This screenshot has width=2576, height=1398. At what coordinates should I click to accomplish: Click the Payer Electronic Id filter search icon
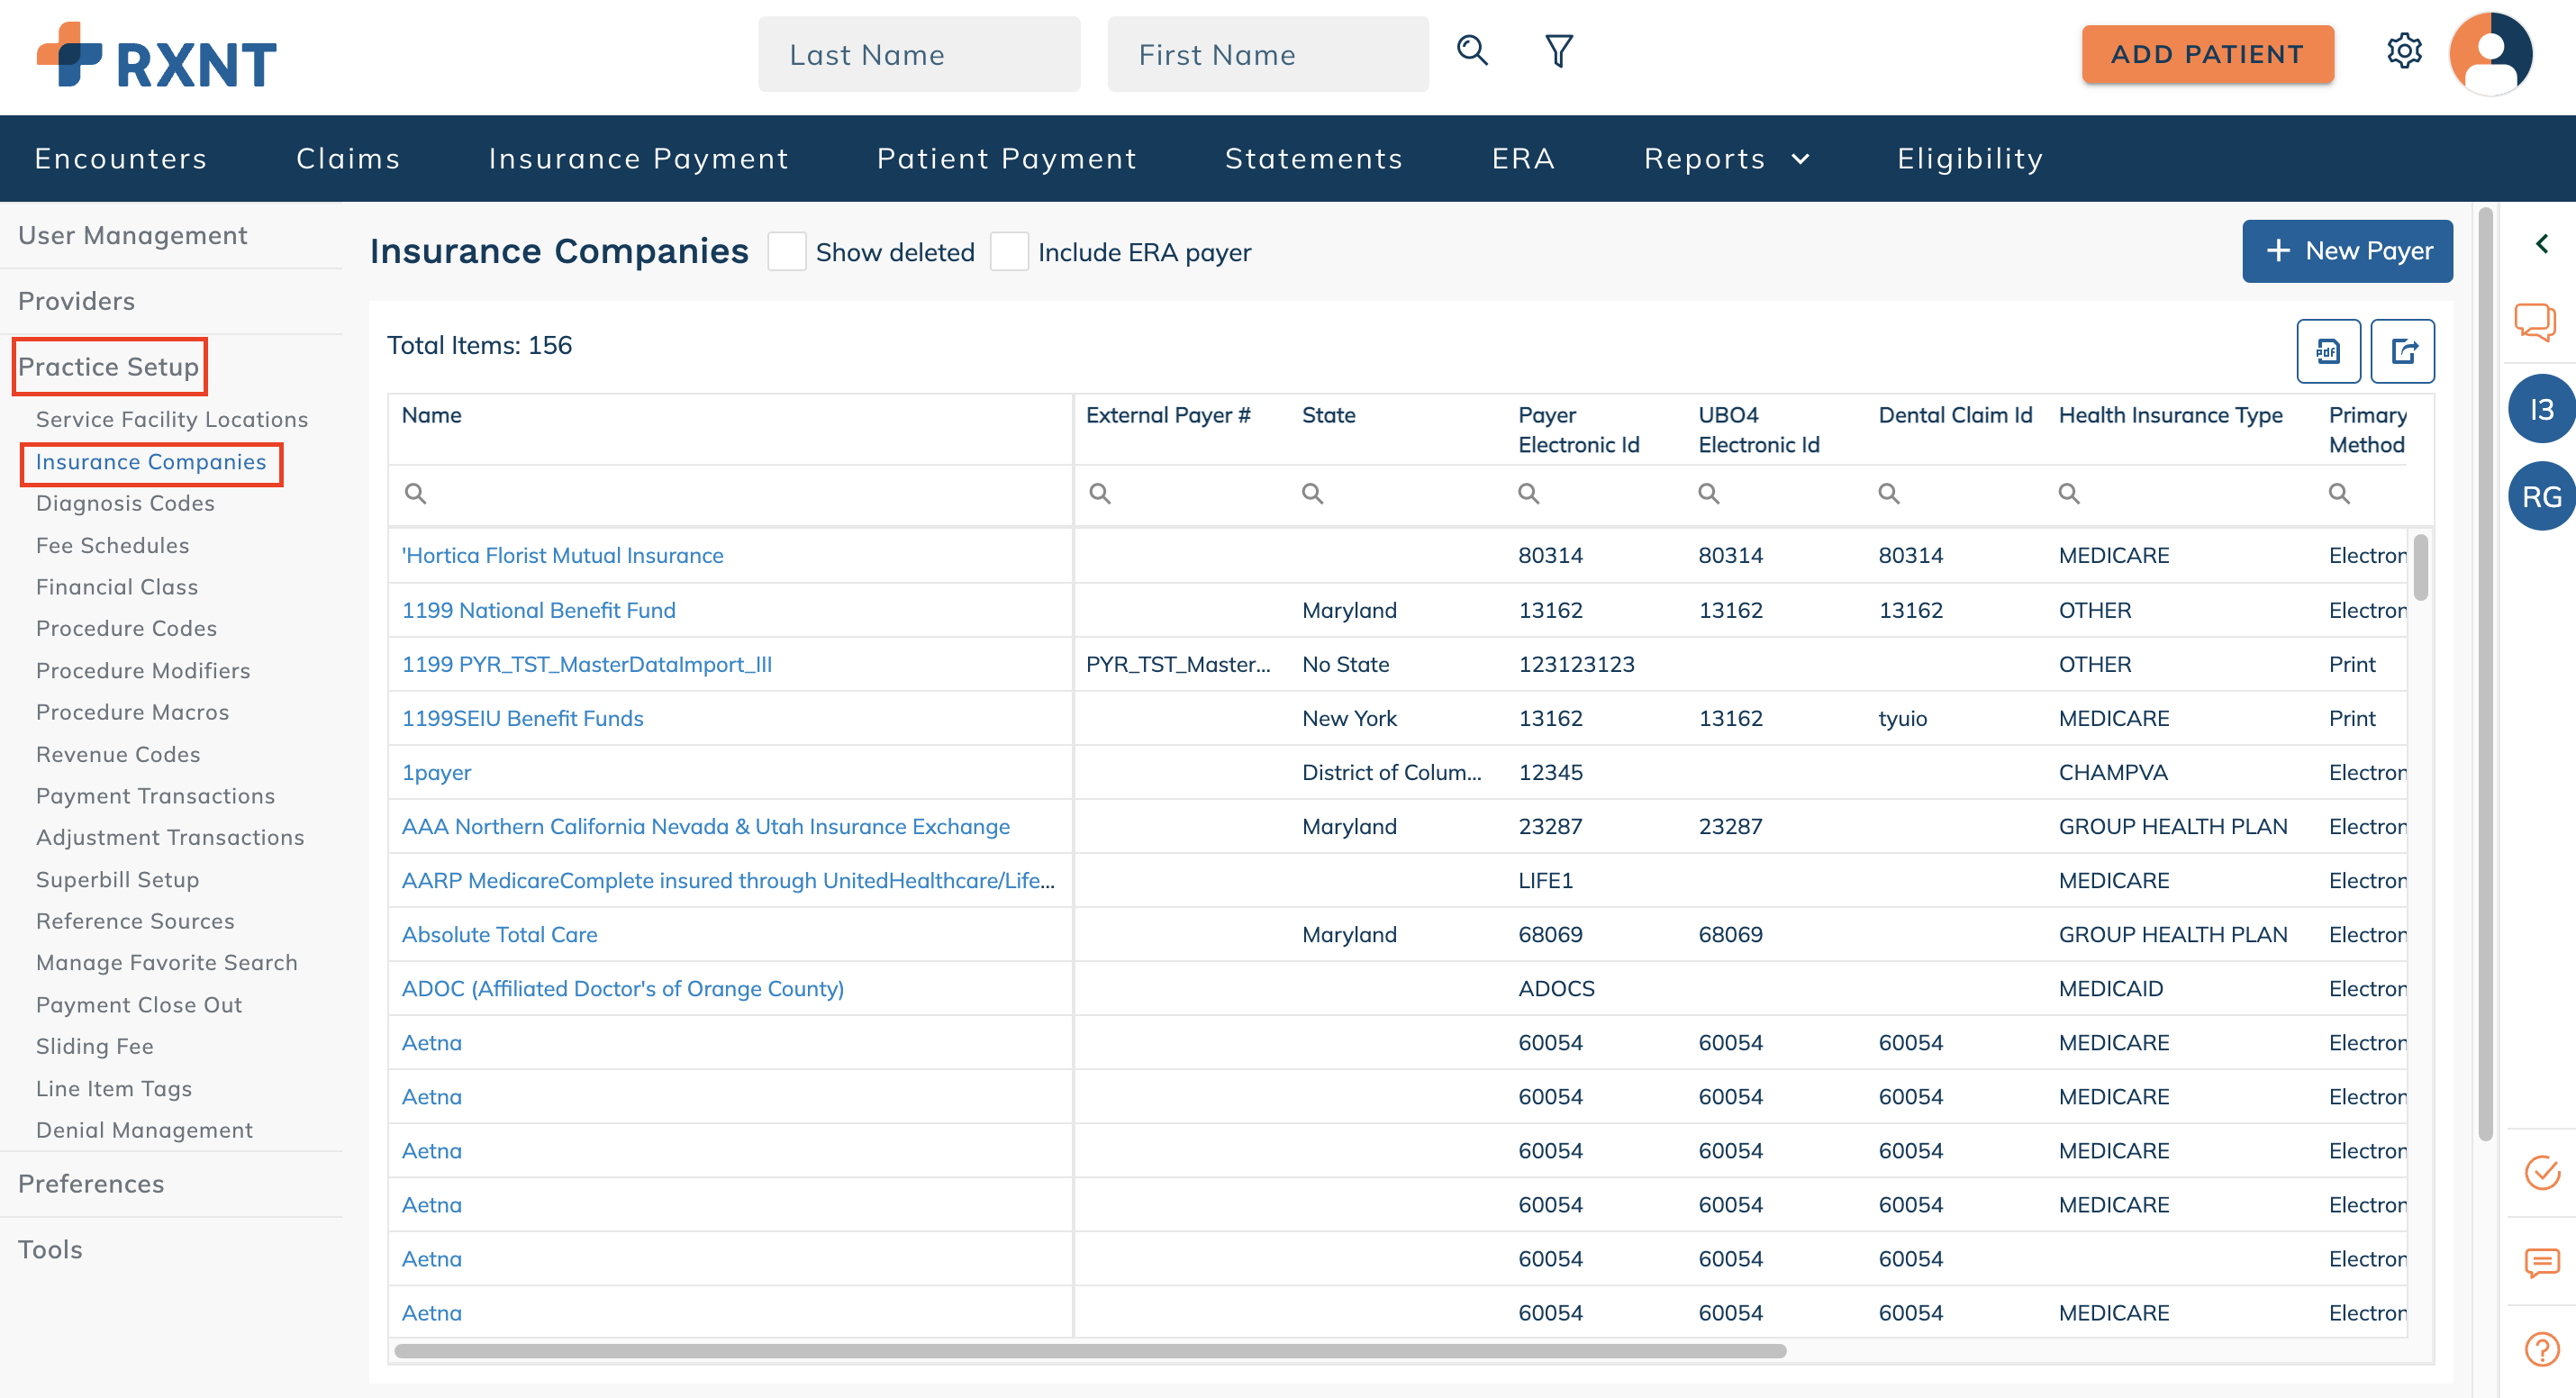[1529, 493]
